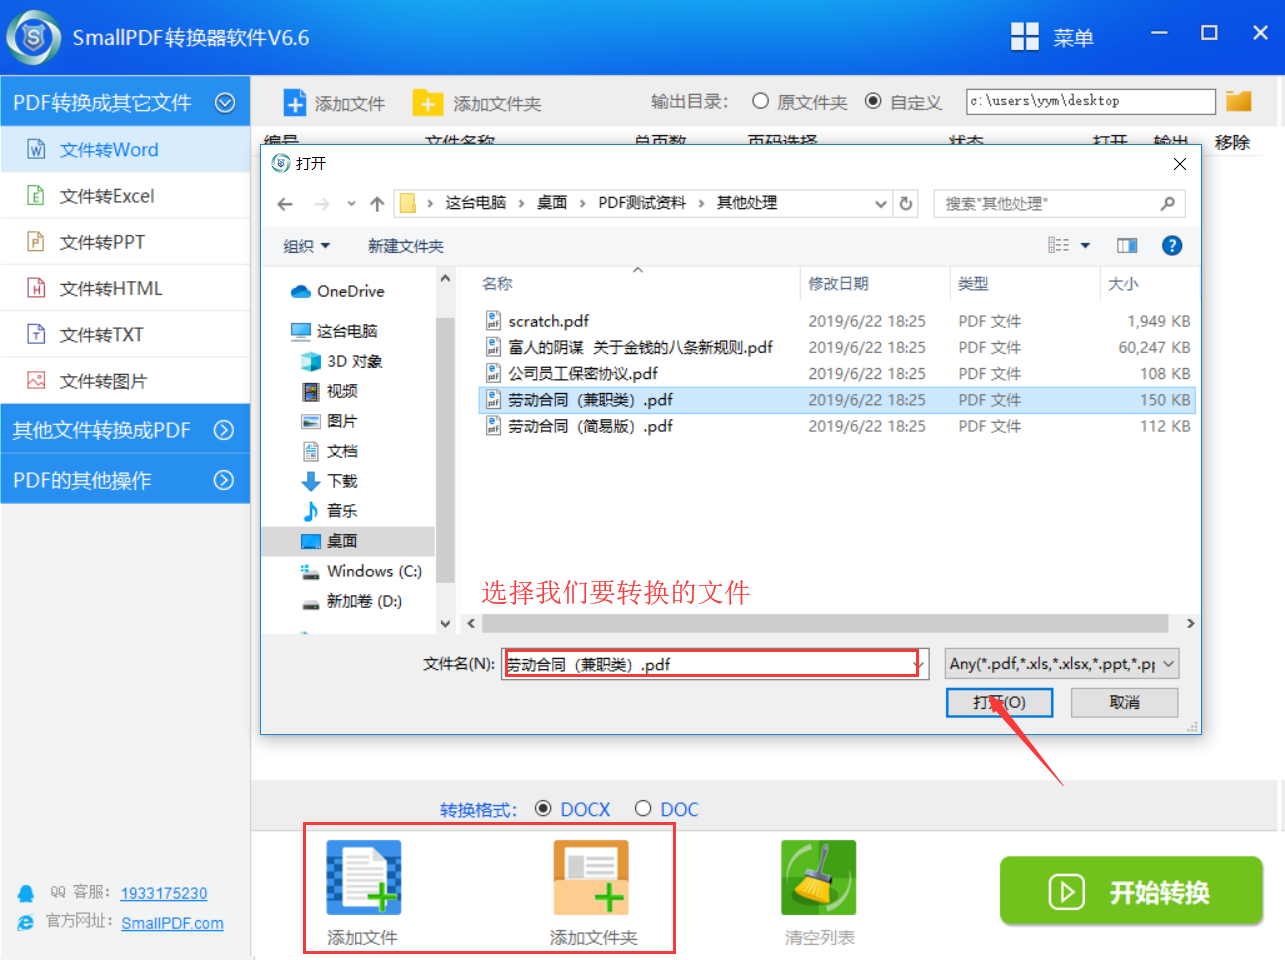This screenshot has width=1285, height=960.
Task: Click the 取消 button in dialog
Action: 1124,703
